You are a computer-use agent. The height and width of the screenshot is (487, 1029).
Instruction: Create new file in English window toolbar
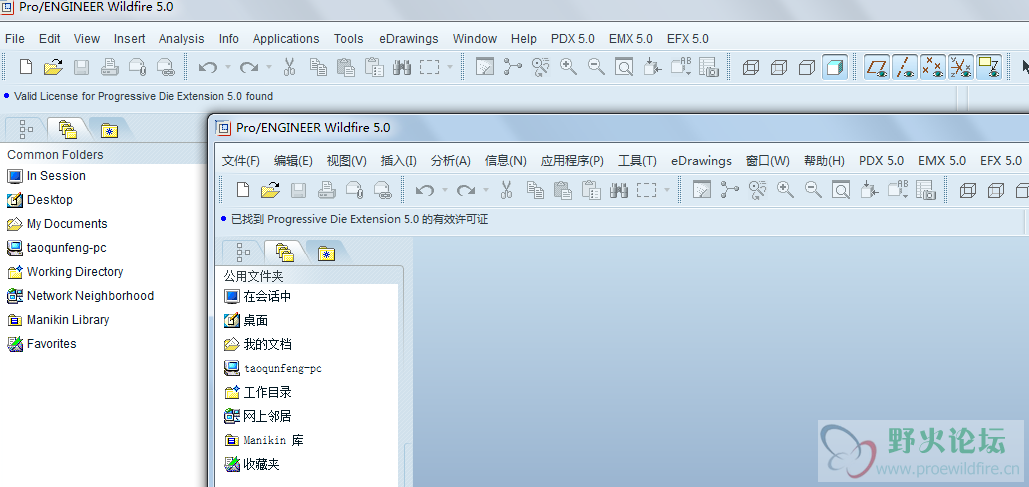pos(26,67)
